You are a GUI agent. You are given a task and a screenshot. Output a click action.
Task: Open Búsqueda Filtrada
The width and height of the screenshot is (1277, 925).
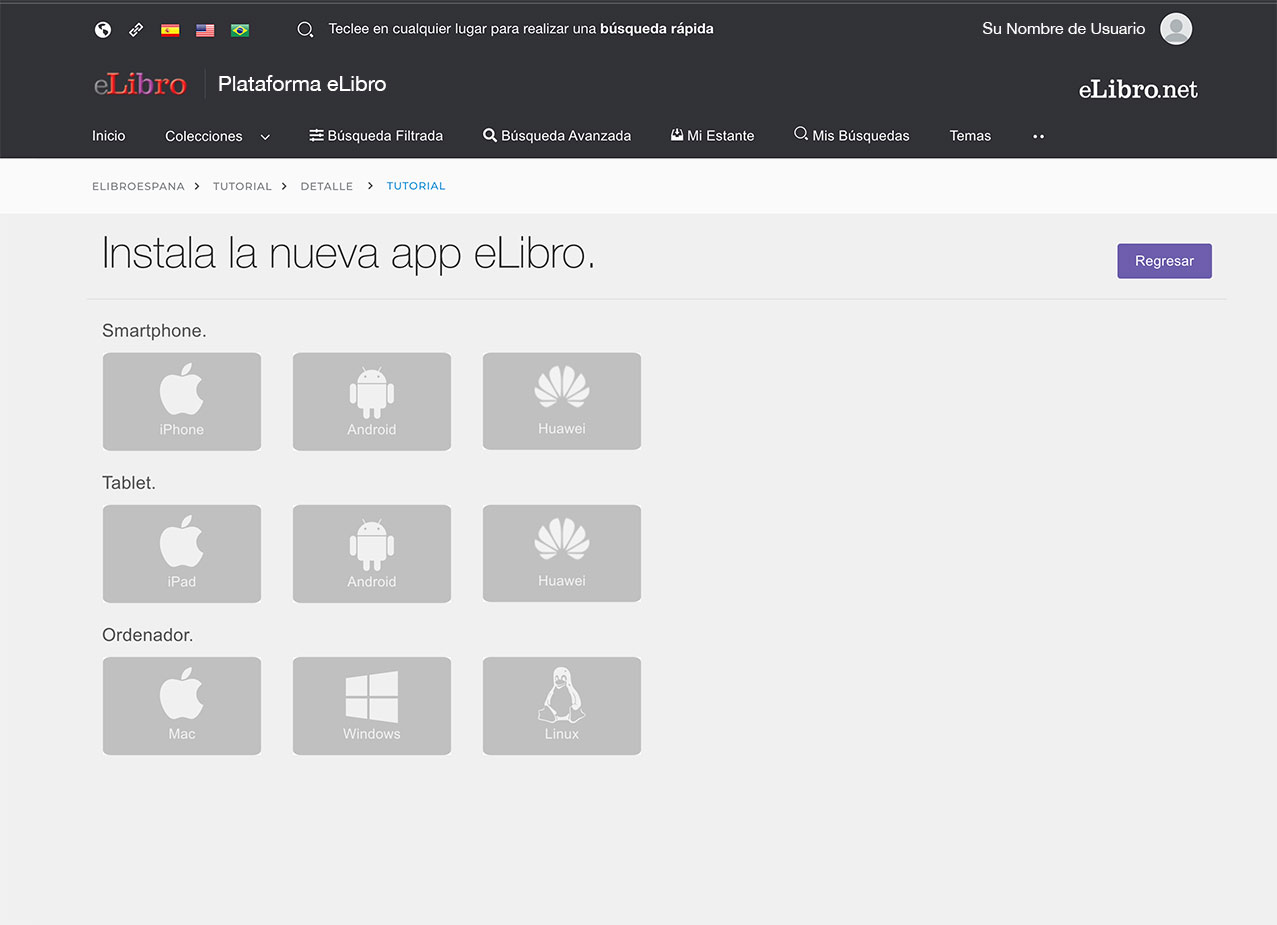coord(376,136)
